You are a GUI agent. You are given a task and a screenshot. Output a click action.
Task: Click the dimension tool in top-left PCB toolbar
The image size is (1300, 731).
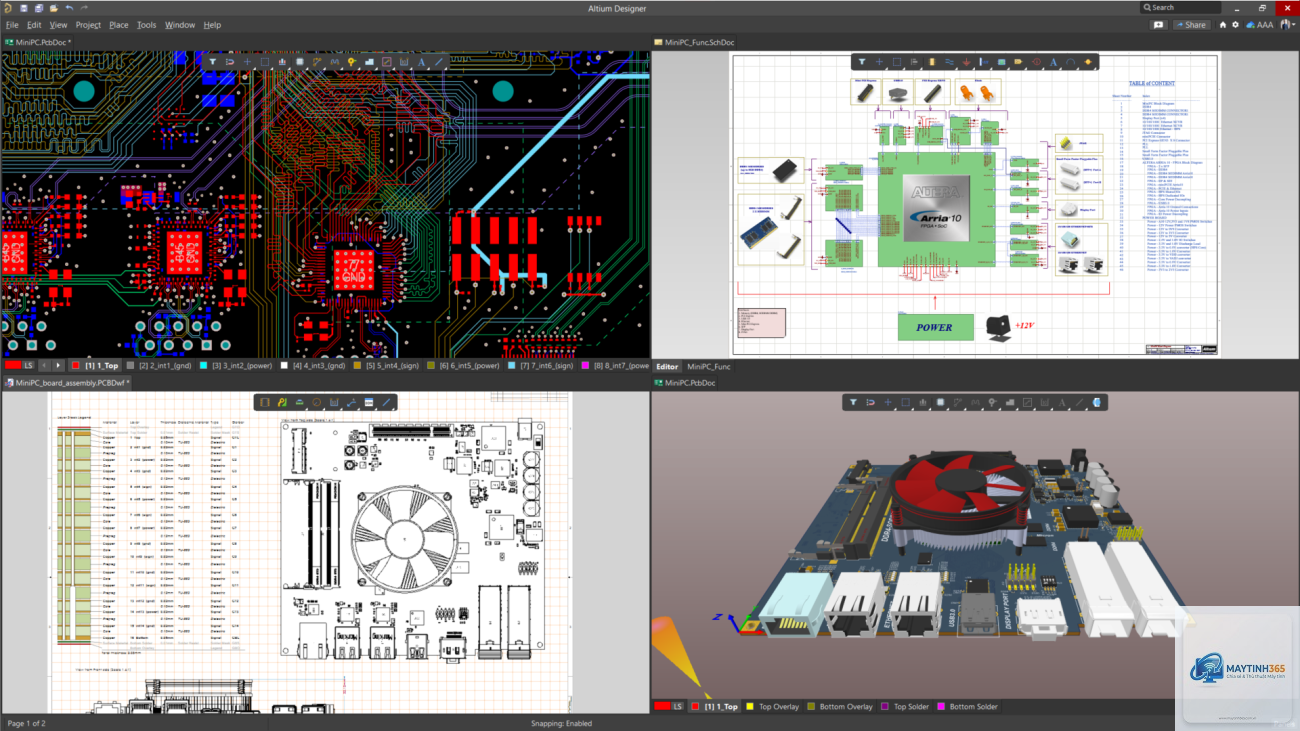coord(404,62)
